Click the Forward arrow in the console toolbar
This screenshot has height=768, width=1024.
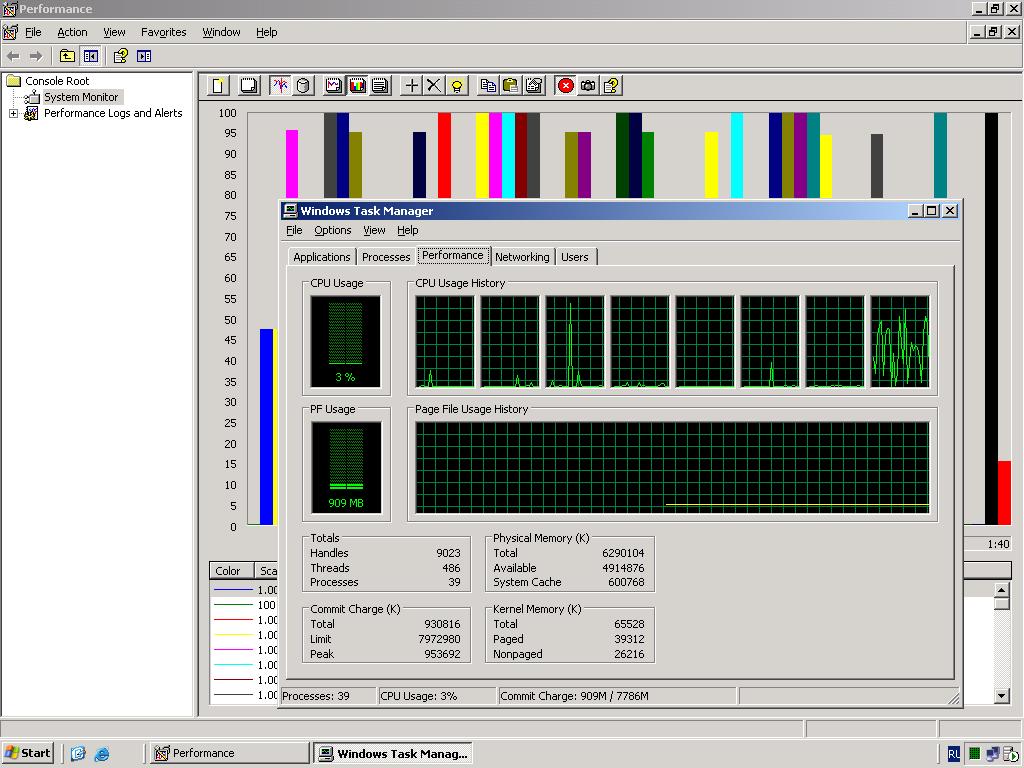click(36, 56)
